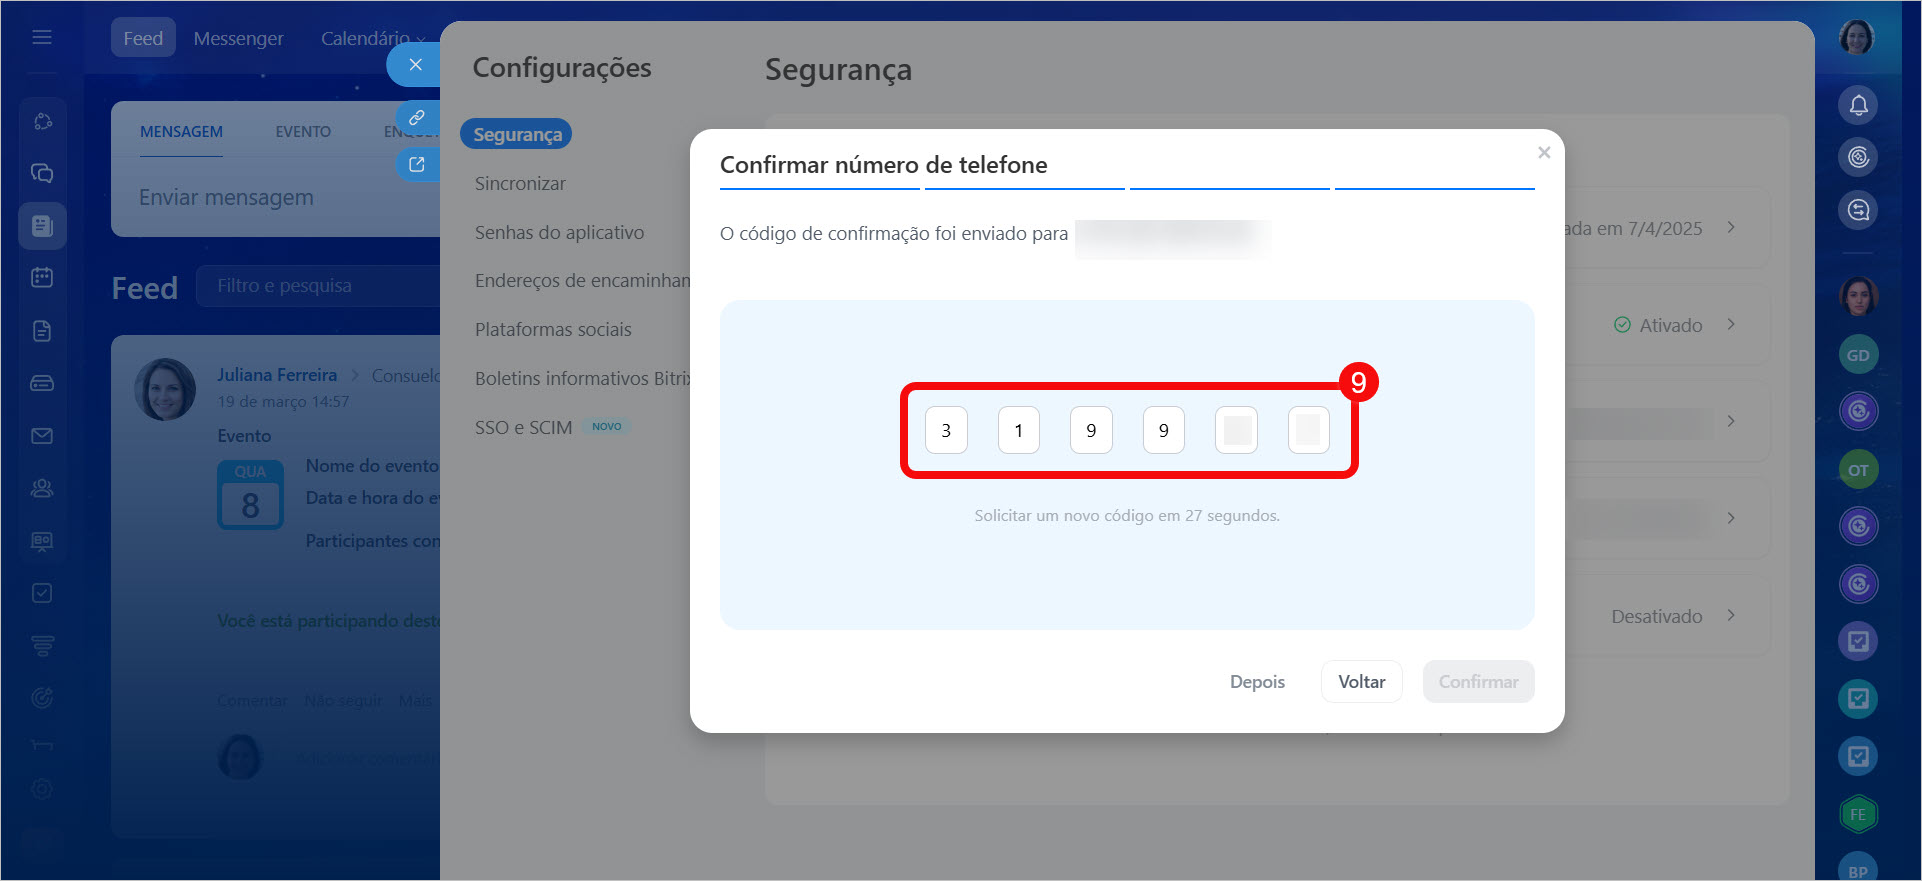
Task: Close the phone confirmation dialog
Action: (1544, 153)
